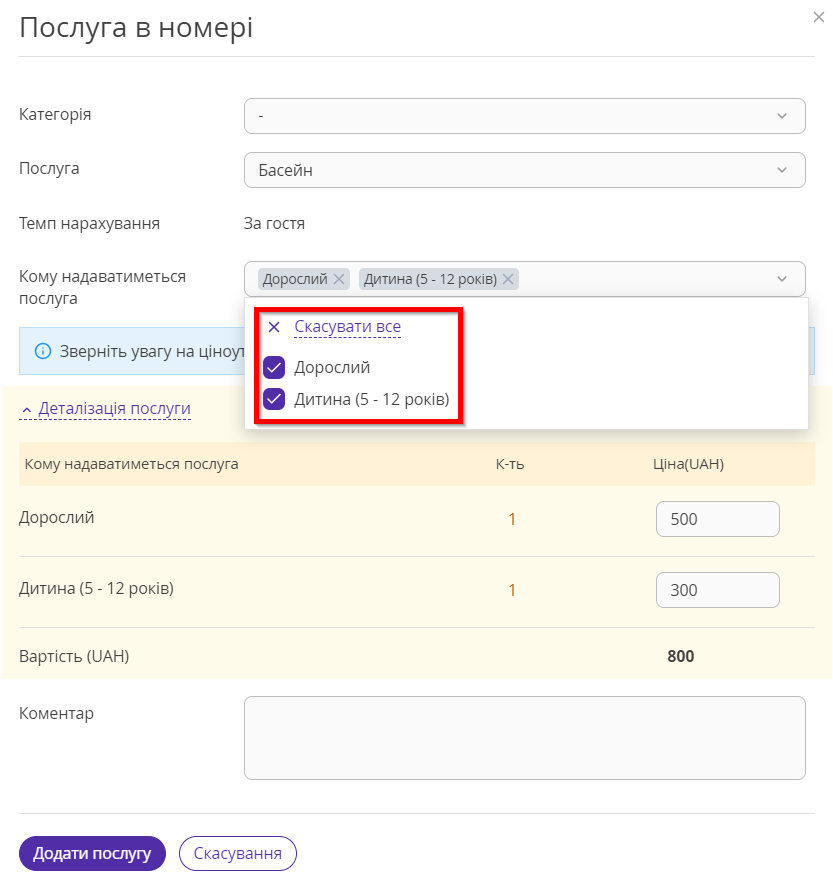Click the К-ть column header
Image resolution: width=833 pixels, height=890 pixels.
[x=510, y=464]
